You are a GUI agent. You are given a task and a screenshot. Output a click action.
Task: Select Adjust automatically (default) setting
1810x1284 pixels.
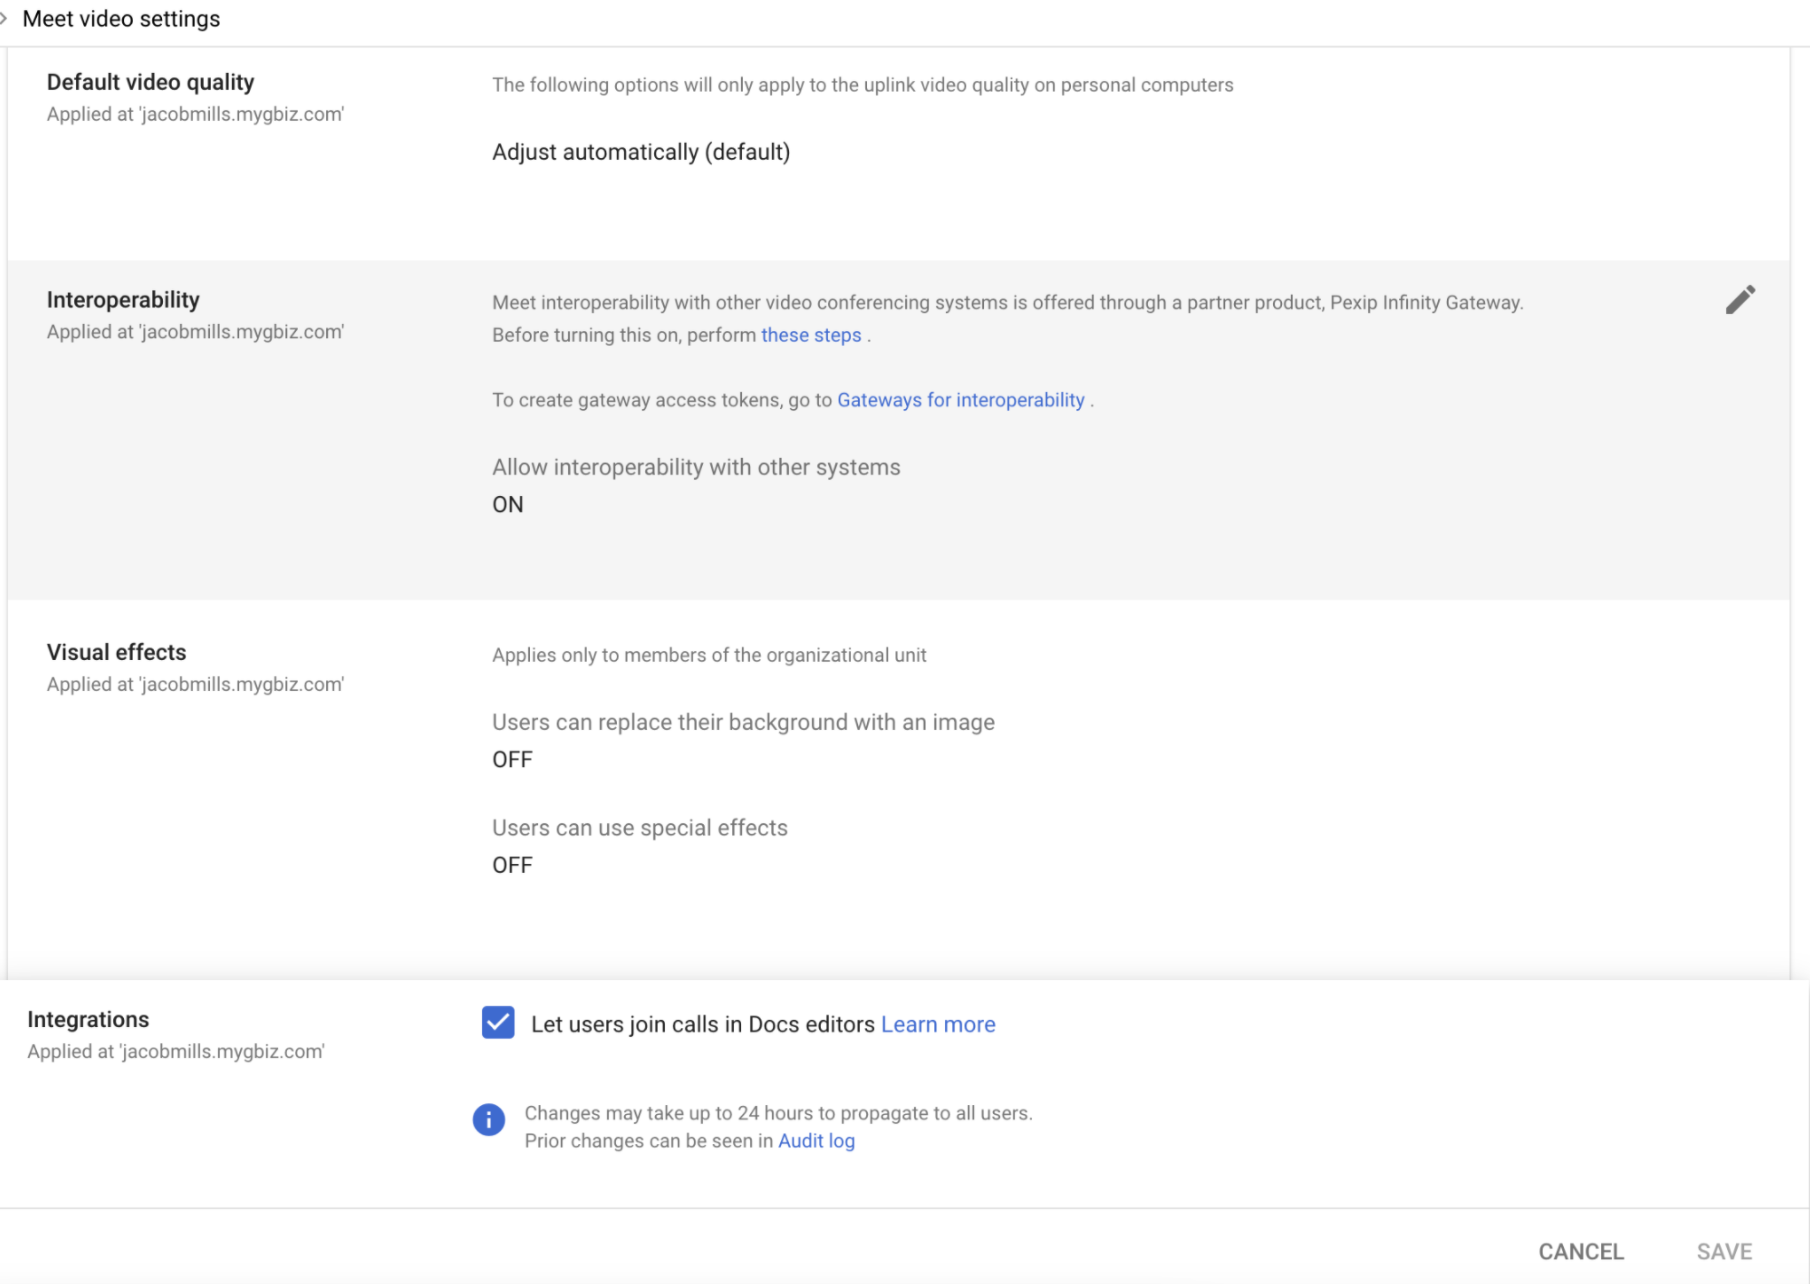click(x=640, y=152)
